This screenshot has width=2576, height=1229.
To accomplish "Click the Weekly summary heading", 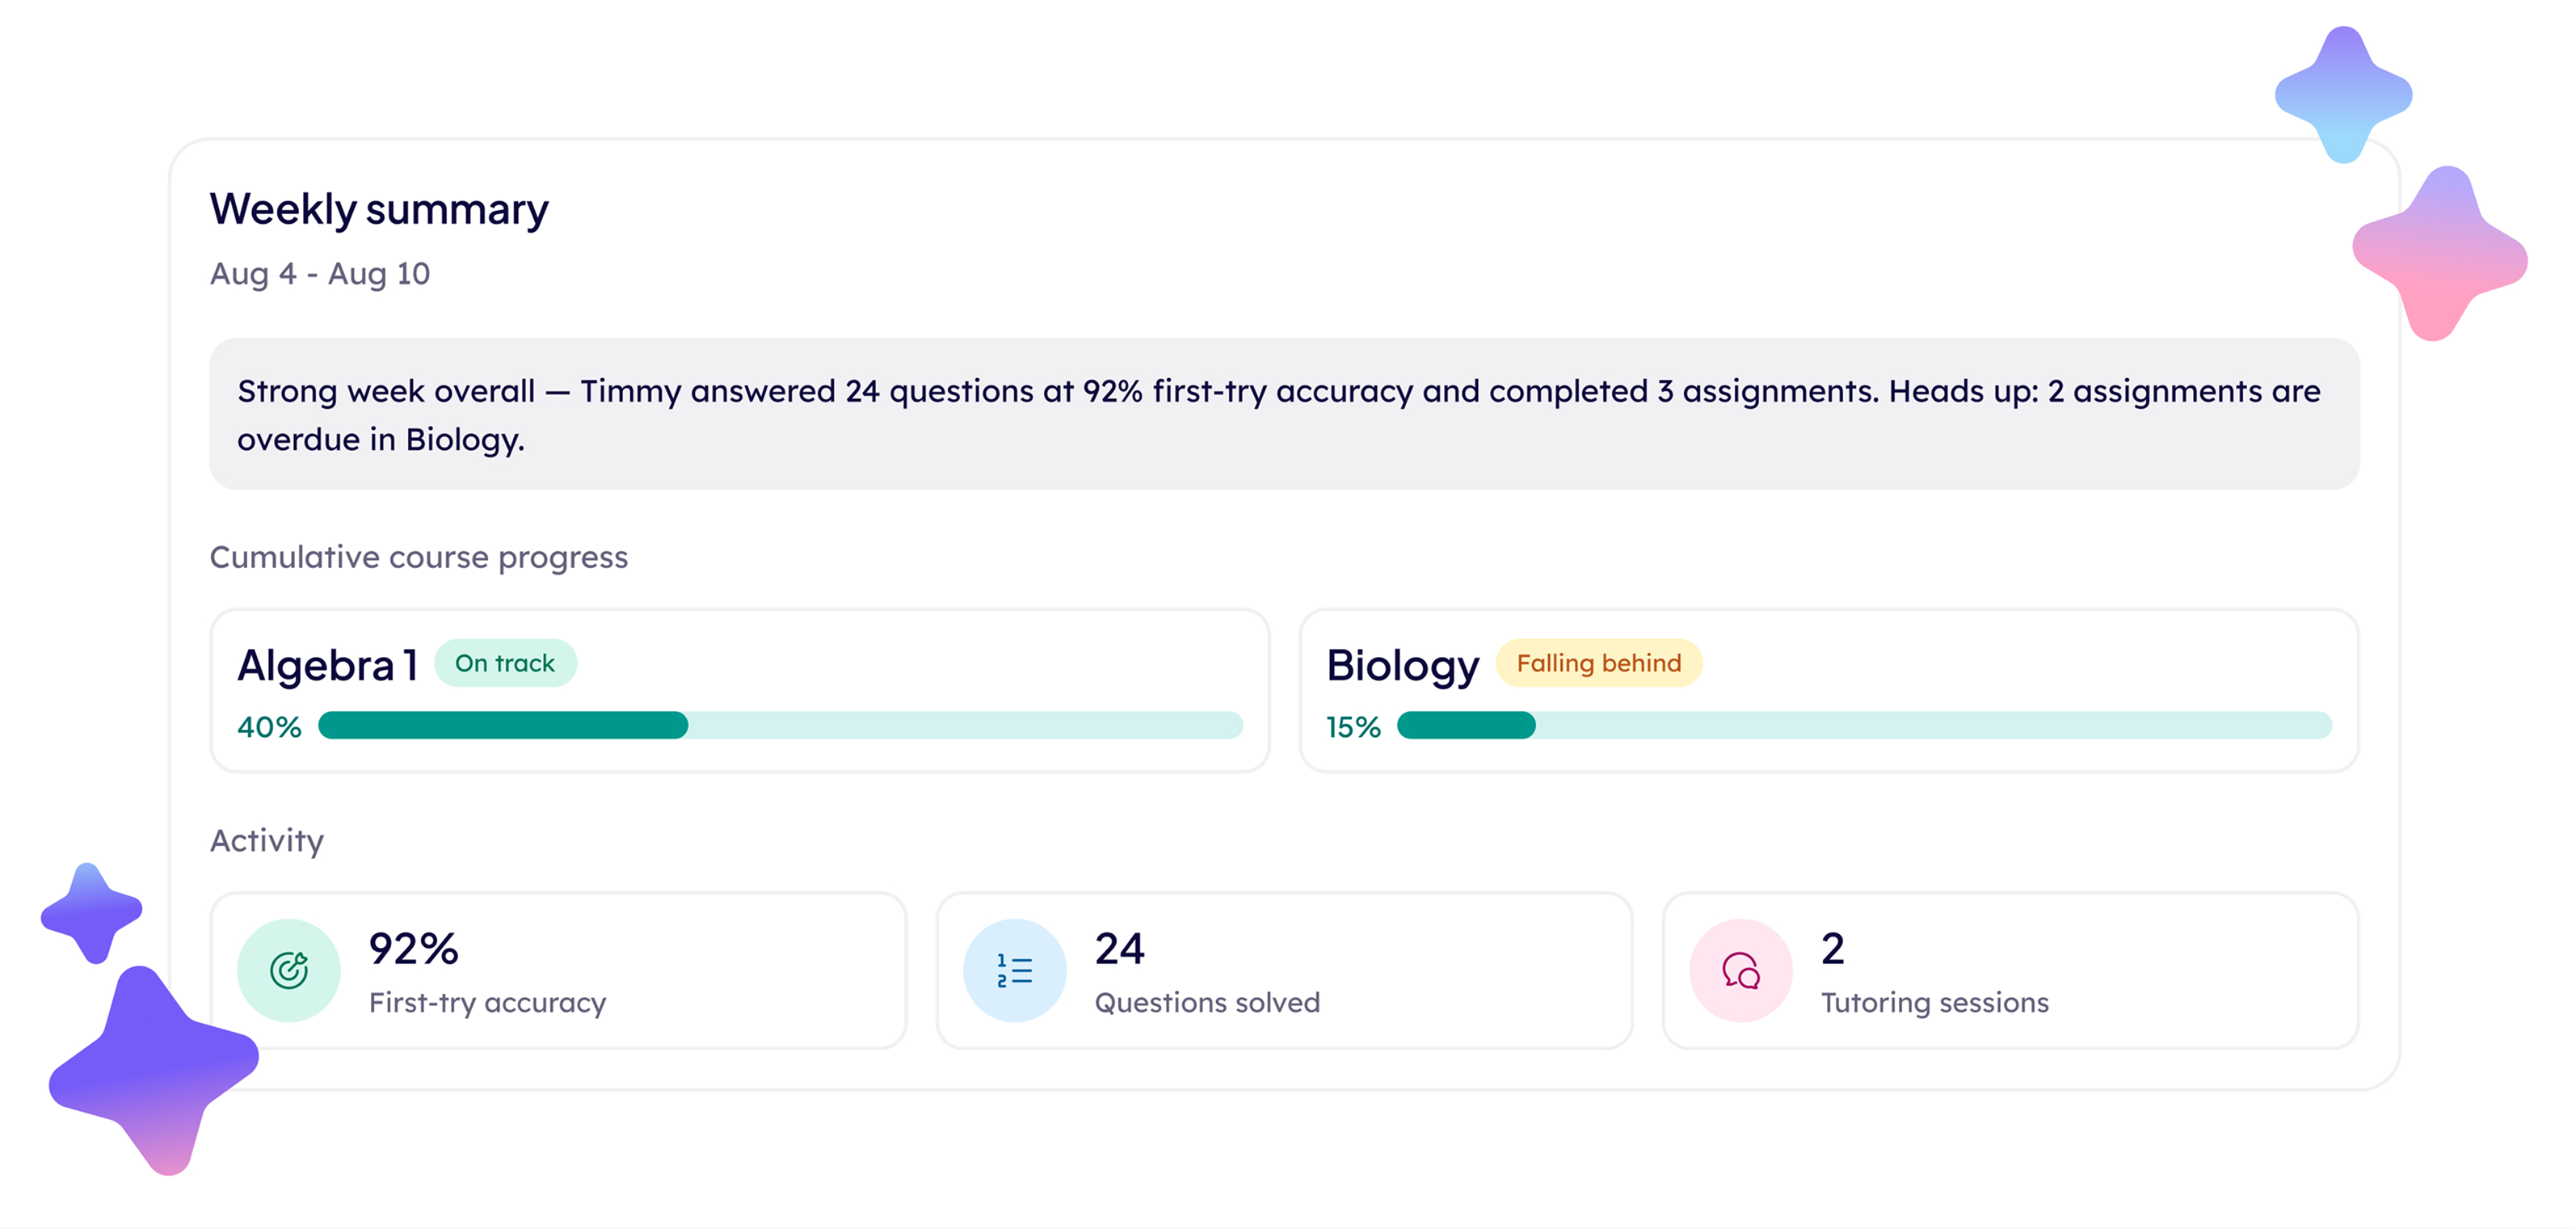I will (379, 210).
